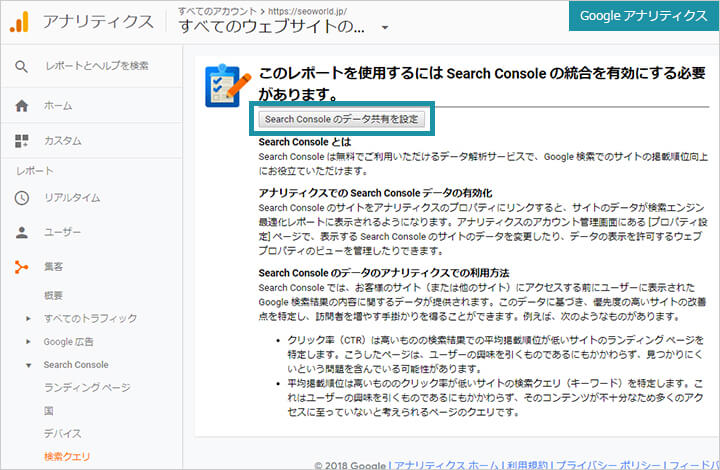
Task: Click the Users person icon
Action: point(22,233)
